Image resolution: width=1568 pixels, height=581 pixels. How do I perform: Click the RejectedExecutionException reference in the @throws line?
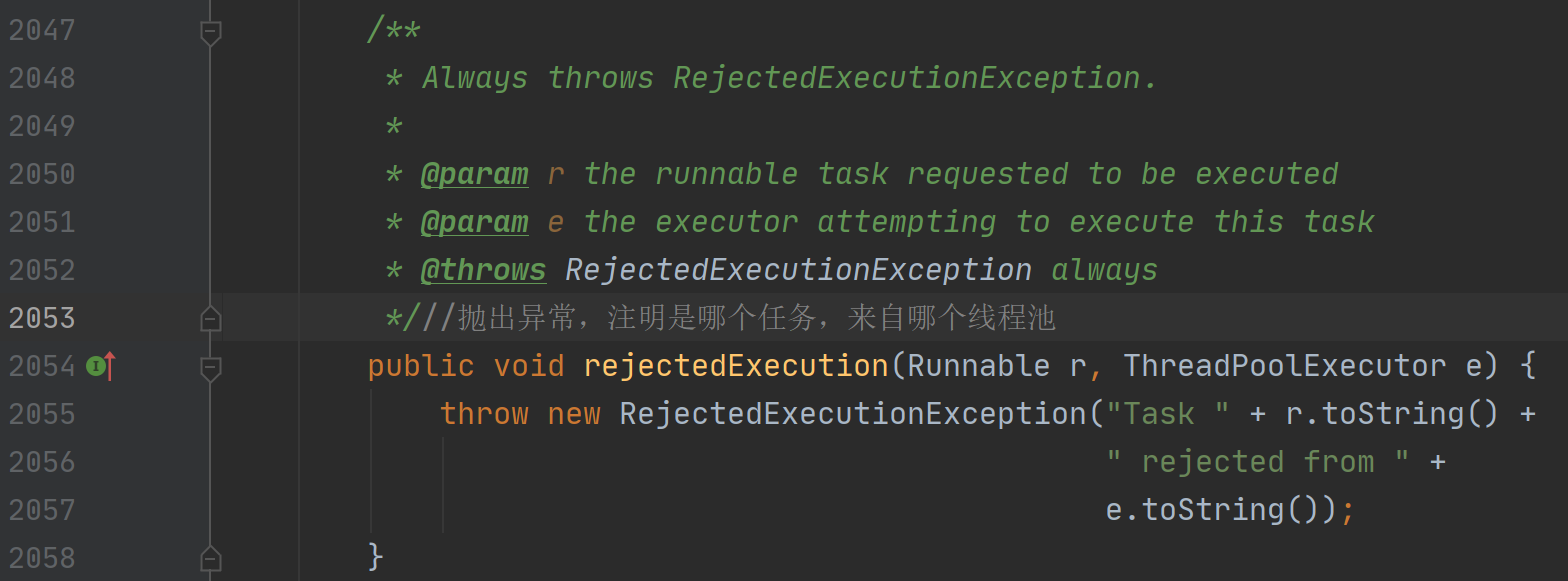pos(799,270)
